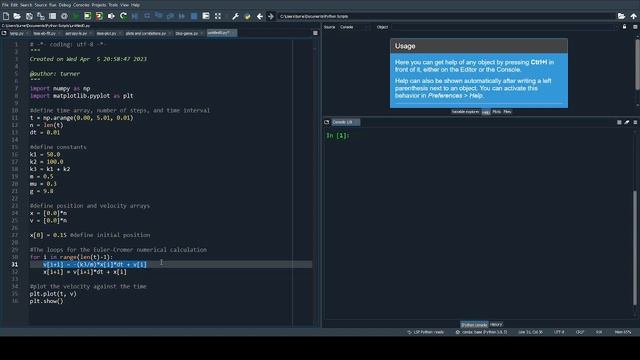640x360 pixels.
Task: Run selection or current line
Action: click(x=111, y=16)
